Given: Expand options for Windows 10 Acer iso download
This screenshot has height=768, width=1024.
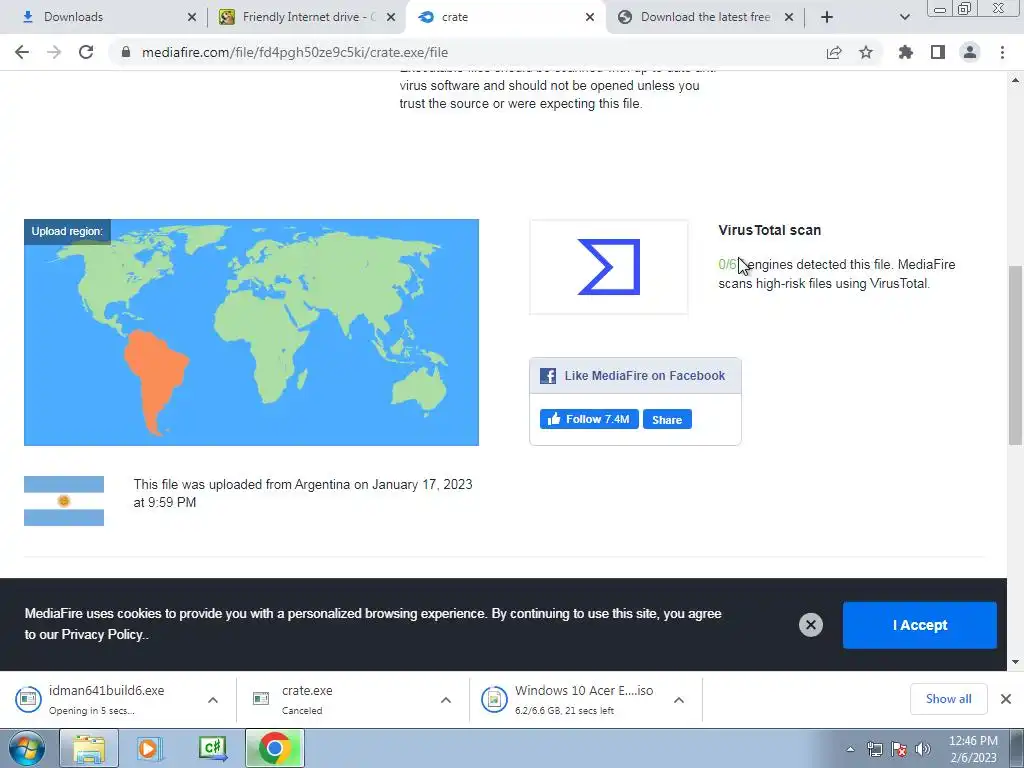Looking at the screenshot, I should 679,700.
